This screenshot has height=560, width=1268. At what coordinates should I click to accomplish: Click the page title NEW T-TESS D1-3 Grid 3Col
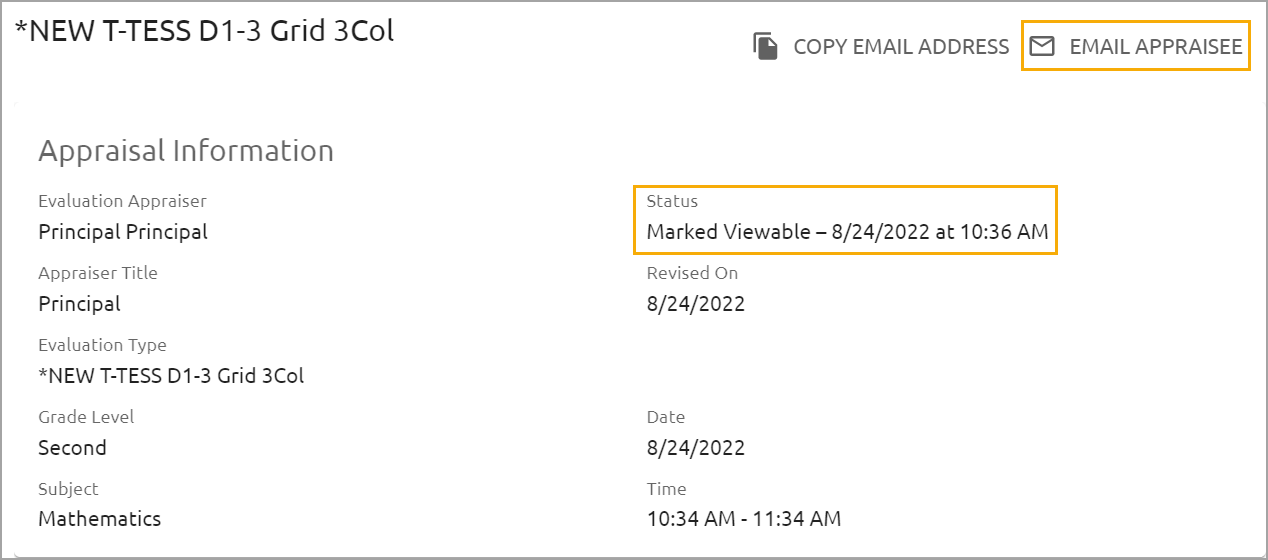pyautogui.click(x=204, y=31)
